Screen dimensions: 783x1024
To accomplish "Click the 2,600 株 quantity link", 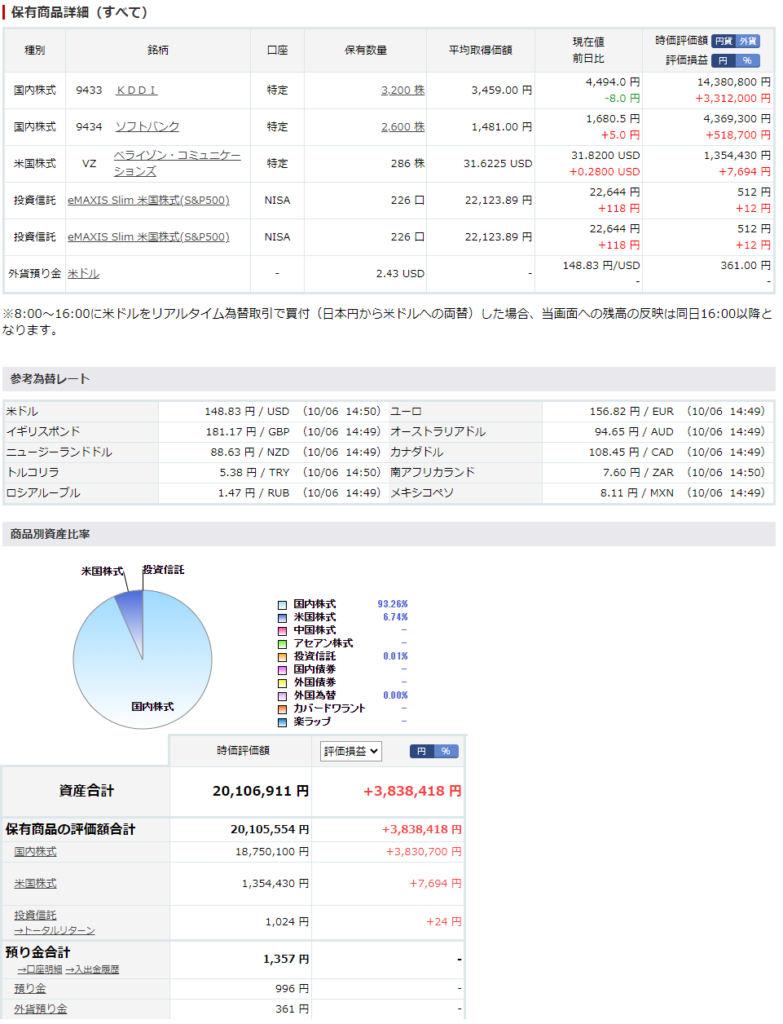I will (x=402, y=127).
